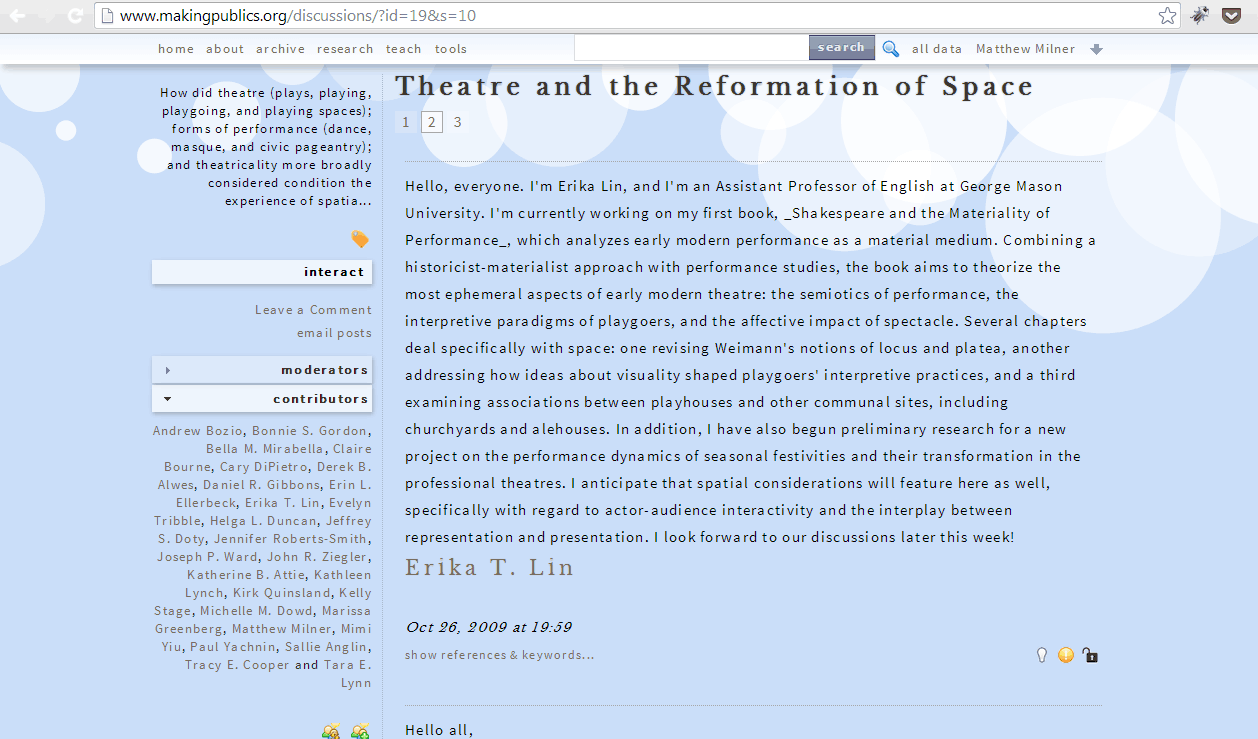Click the magnifying glass advanced search icon
The height and width of the screenshot is (739, 1258).
[891, 48]
